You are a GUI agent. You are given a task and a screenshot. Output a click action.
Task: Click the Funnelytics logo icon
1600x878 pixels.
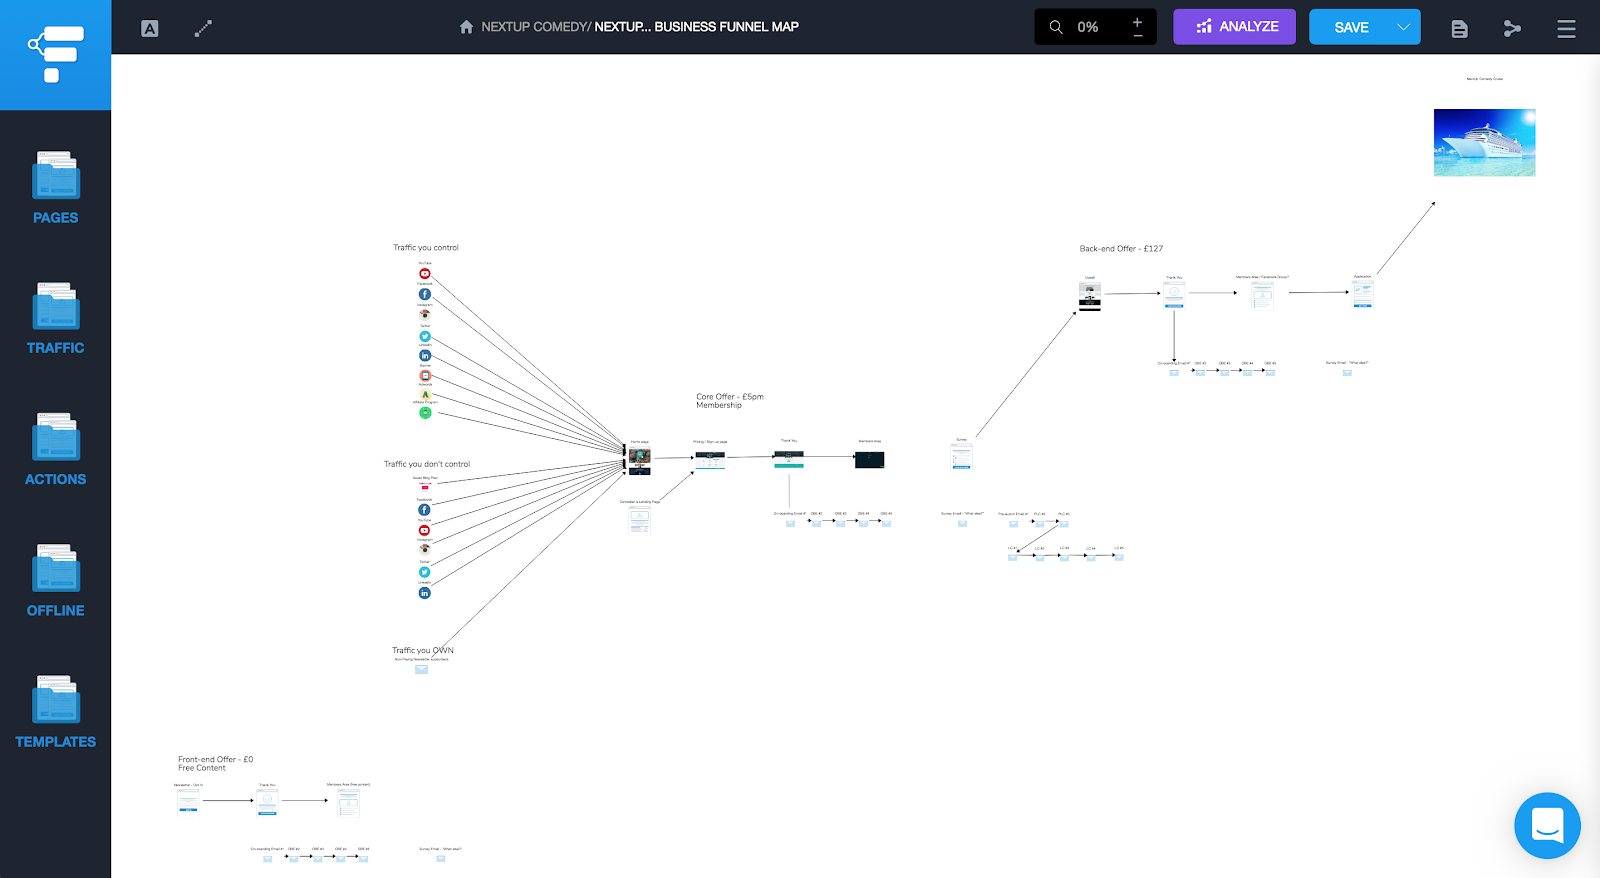pyautogui.click(x=56, y=54)
